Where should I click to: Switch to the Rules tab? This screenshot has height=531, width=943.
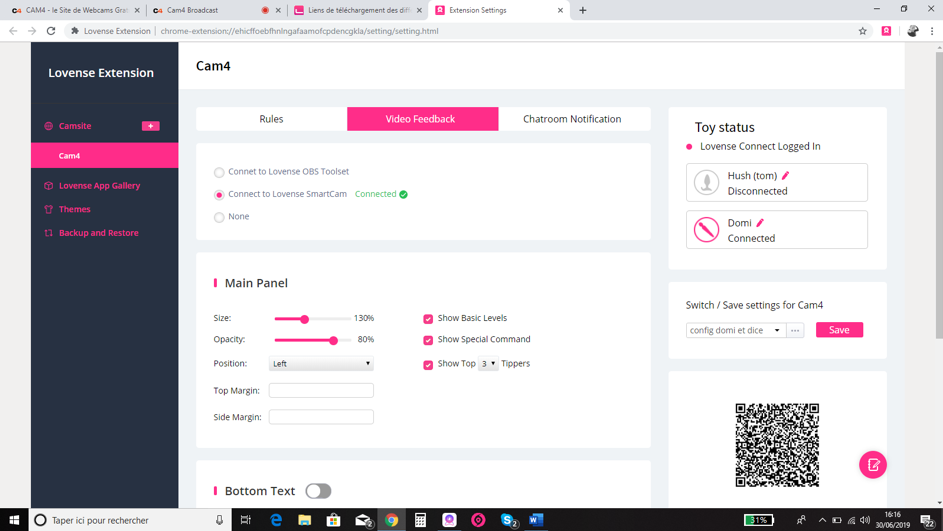coord(271,119)
